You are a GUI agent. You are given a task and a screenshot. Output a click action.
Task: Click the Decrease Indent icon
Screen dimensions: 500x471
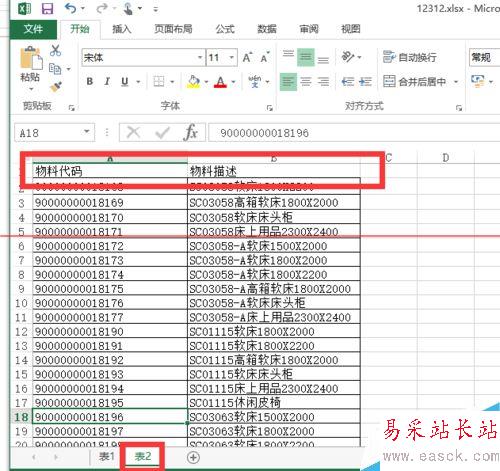[x=348, y=81]
